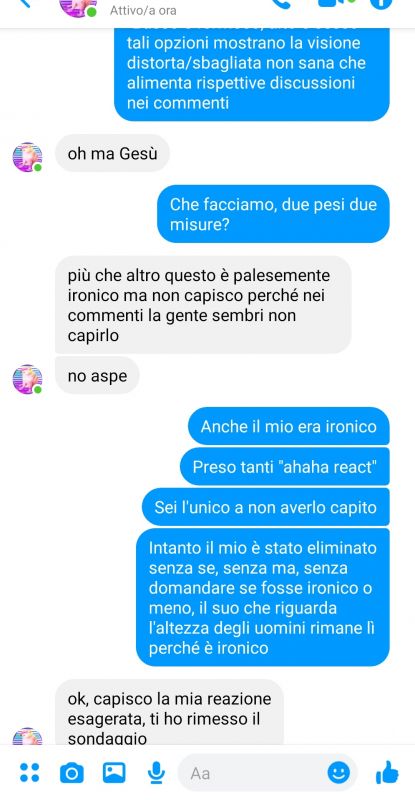Tap the "Preso tanti ahaha react" message
The image size is (415, 800).
coord(284,466)
